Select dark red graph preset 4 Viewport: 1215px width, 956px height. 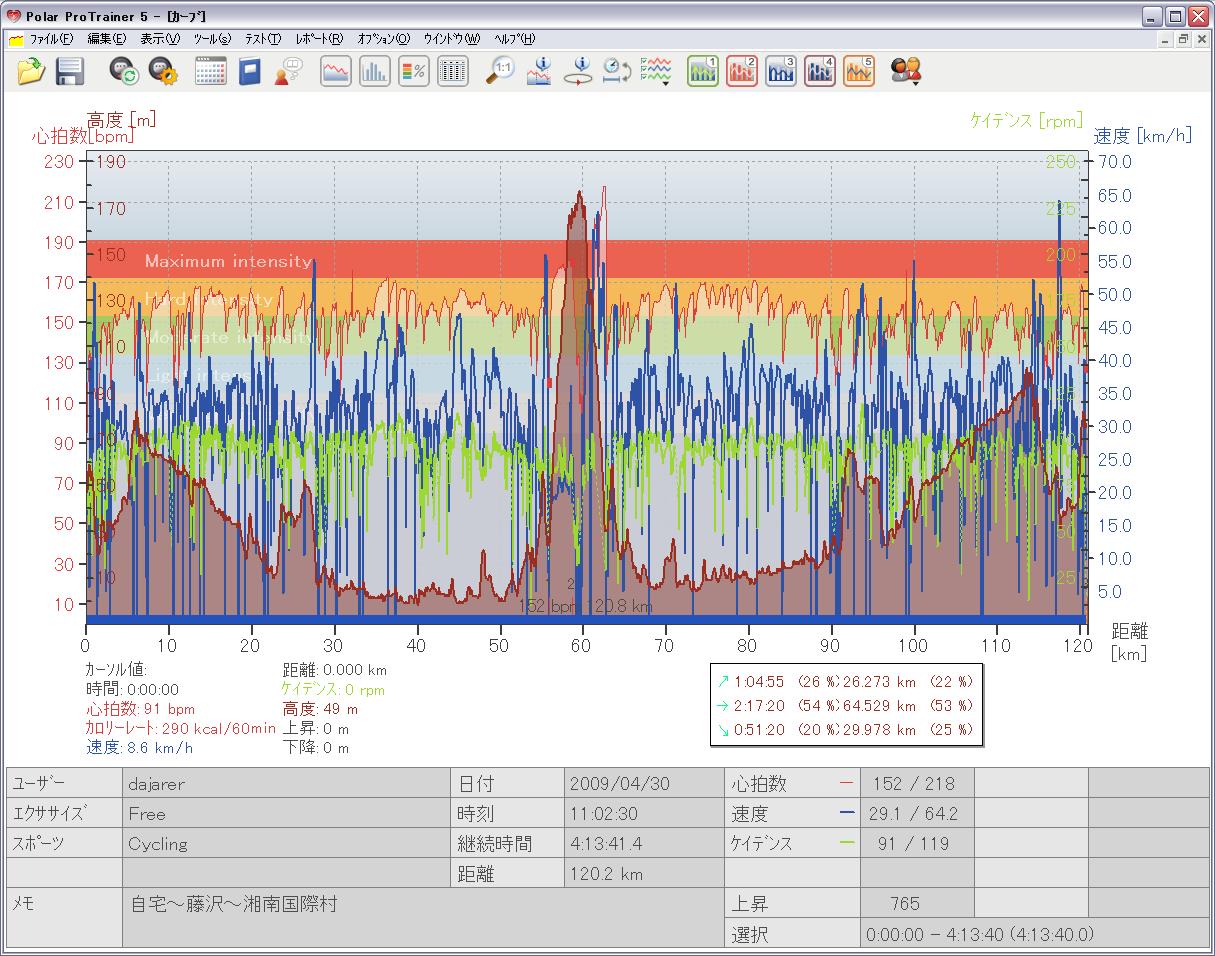[x=820, y=71]
